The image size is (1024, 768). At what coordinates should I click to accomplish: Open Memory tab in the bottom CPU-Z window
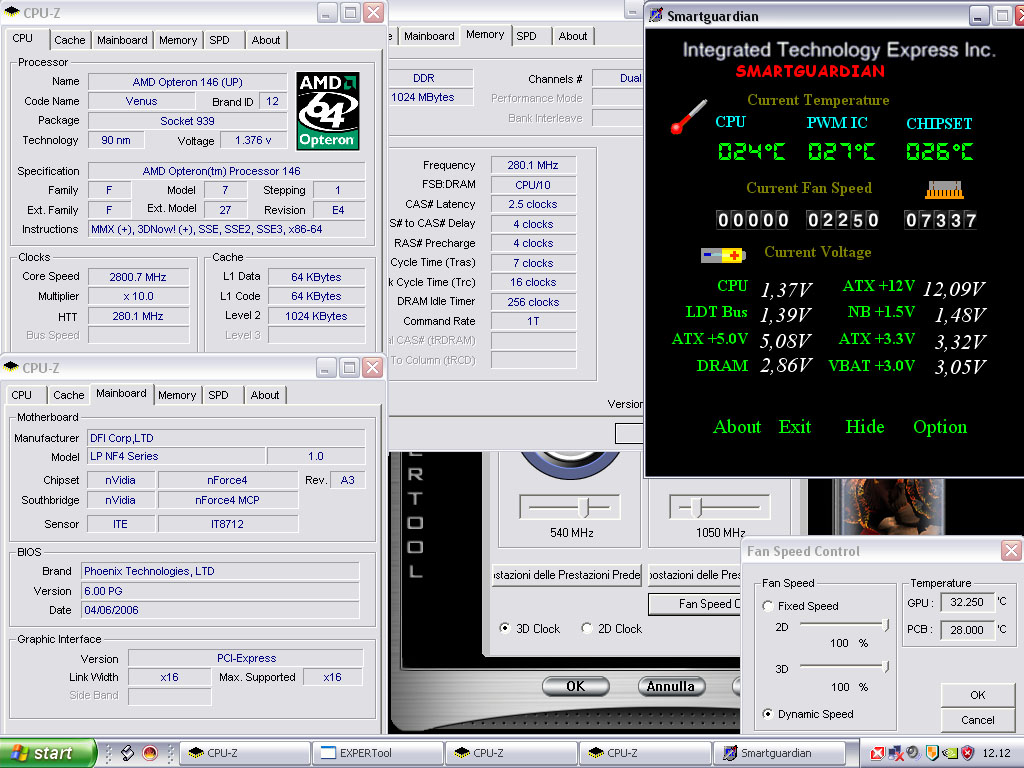coord(177,395)
